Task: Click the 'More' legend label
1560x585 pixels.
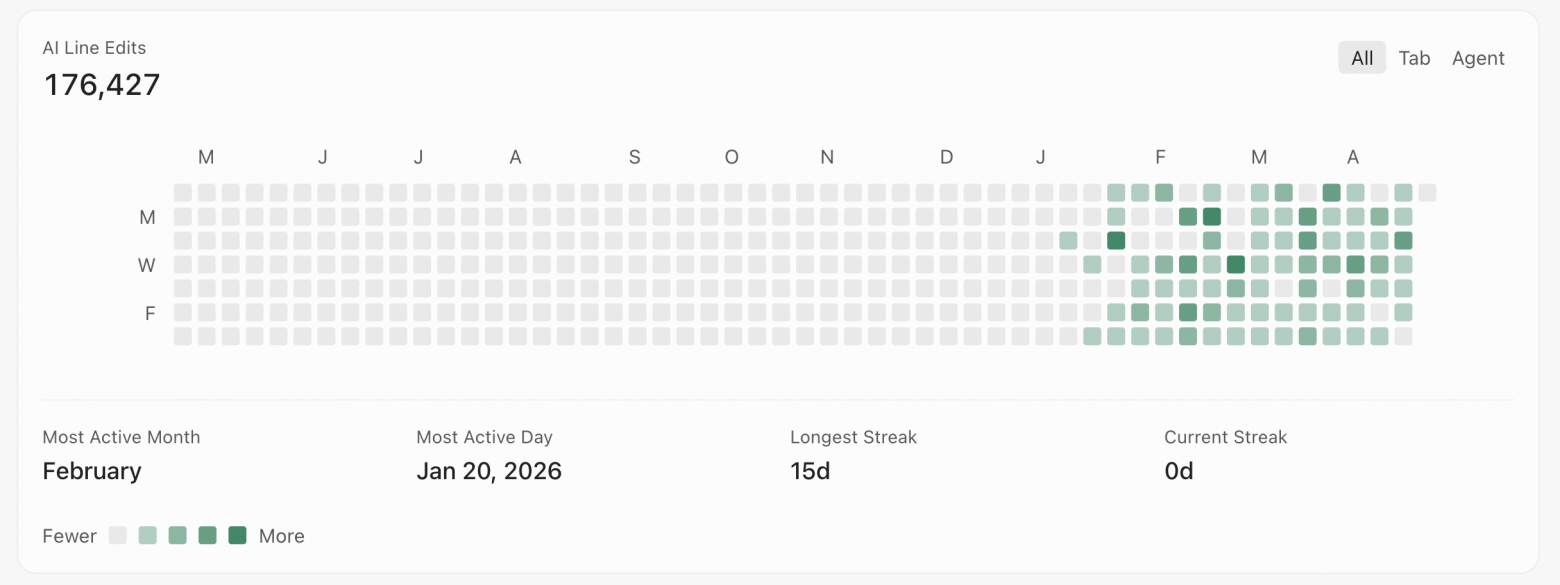Action: (x=282, y=536)
